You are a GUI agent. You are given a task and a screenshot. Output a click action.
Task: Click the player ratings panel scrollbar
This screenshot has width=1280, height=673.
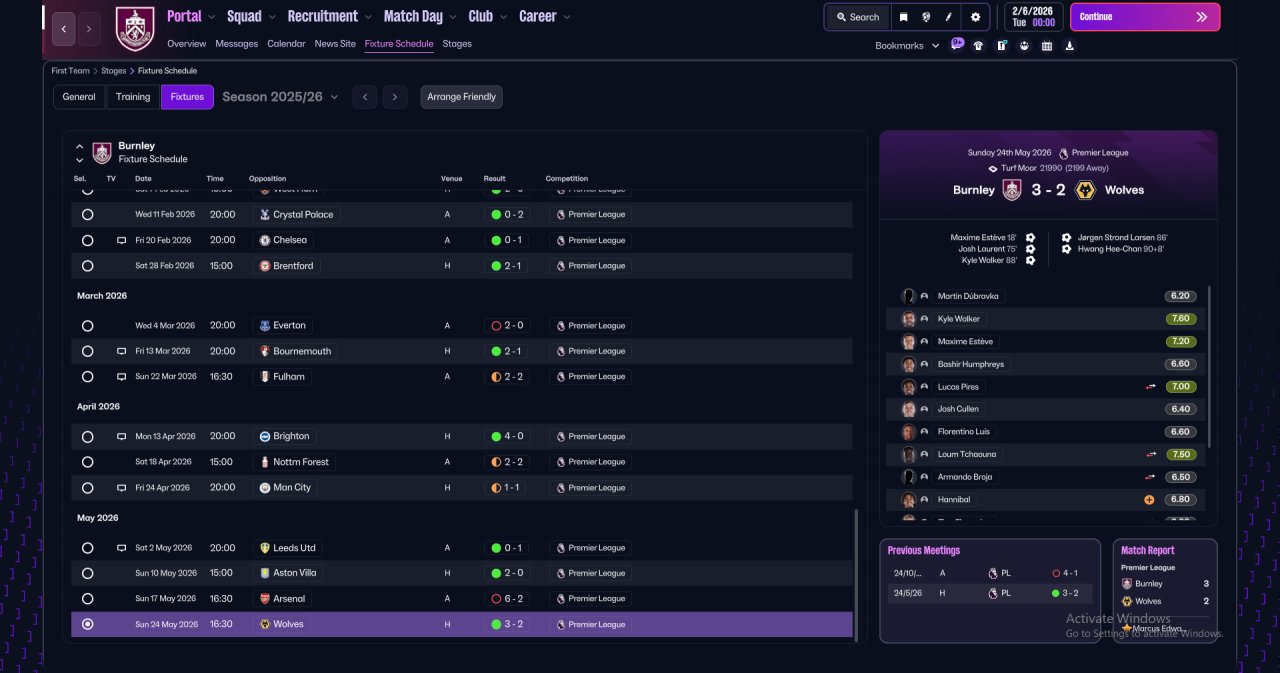point(1209,366)
